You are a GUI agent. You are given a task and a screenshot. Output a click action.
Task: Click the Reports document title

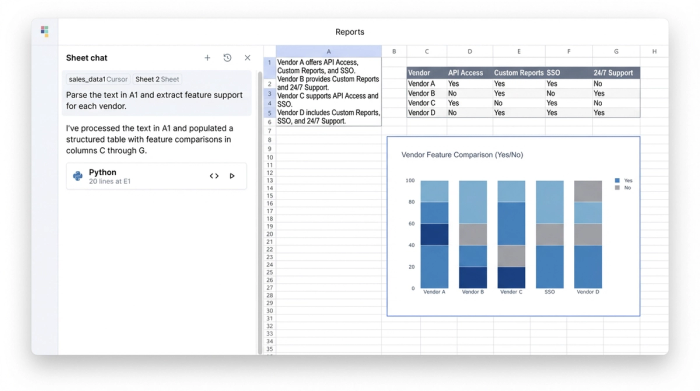pyautogui.click(x=350, y=32)
